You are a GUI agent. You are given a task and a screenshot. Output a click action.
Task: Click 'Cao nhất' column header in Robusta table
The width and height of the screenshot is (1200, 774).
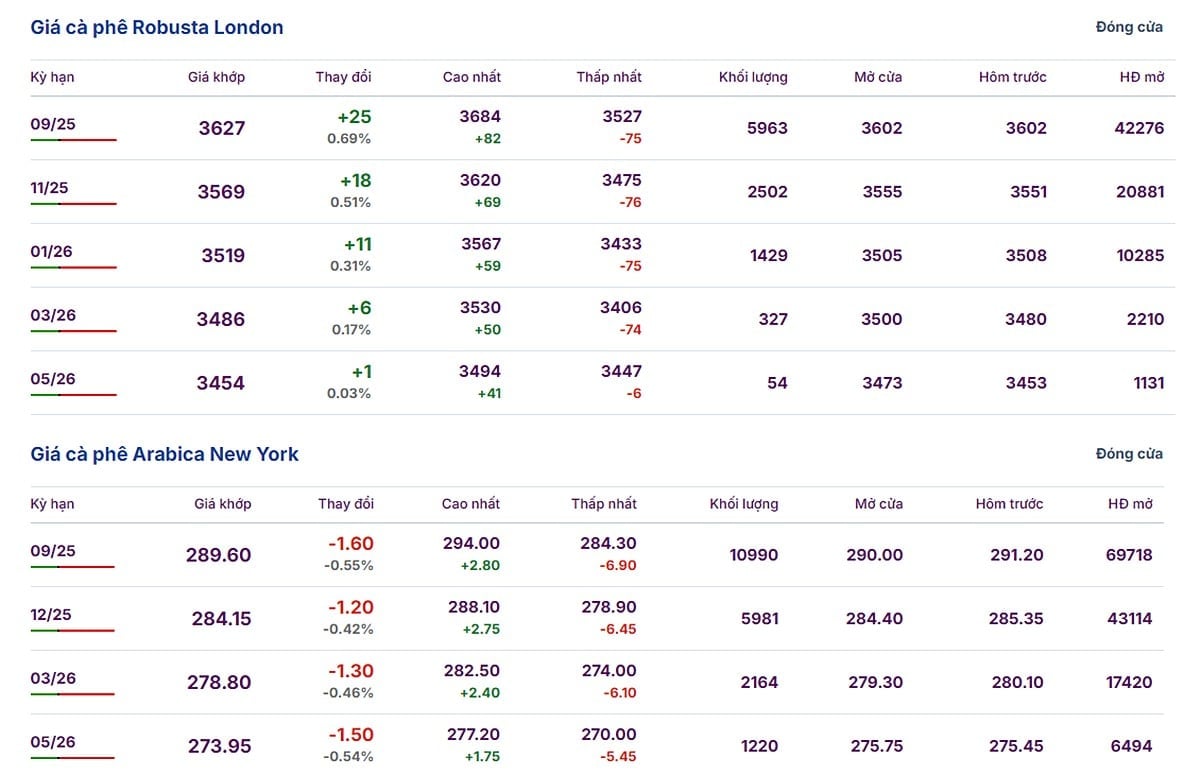tap(472, 77)
